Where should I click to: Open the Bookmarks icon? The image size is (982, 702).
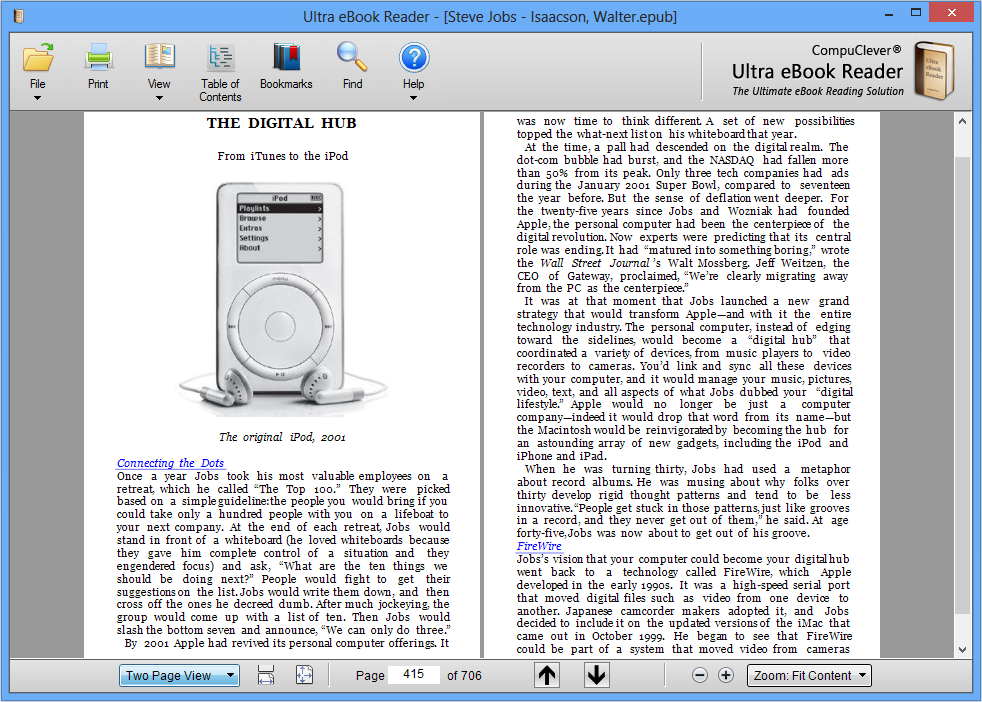click(x=287, y=57)
